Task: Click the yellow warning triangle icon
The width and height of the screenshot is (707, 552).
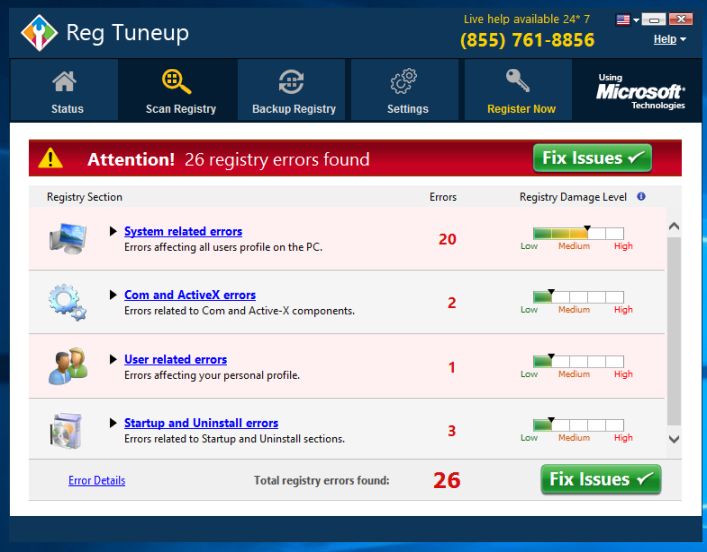Action: tap(50, 158)
